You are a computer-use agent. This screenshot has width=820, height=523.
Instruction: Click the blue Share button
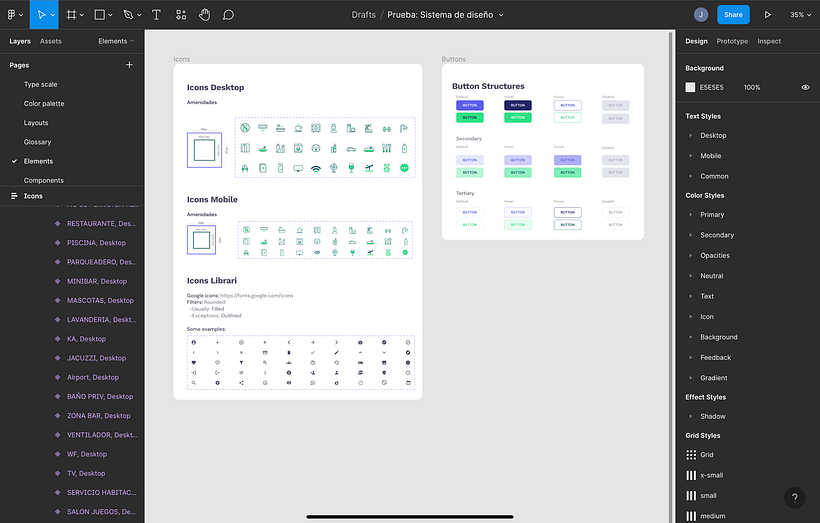coord(733,15)
